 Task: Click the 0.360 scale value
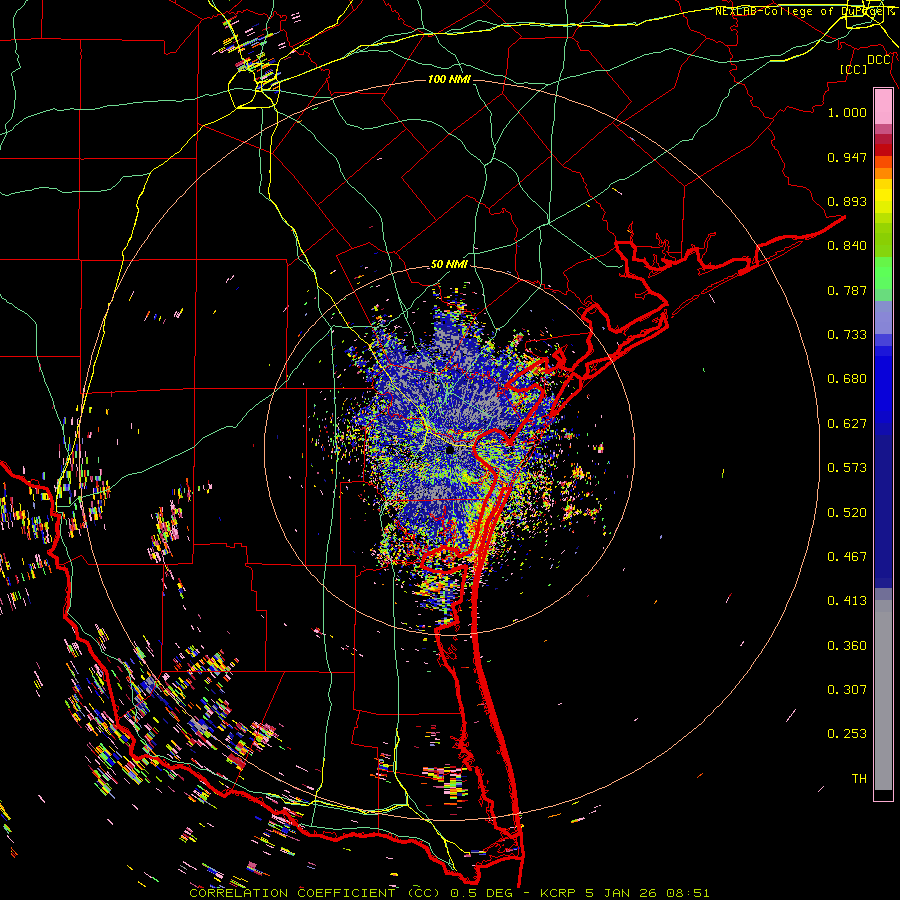point(847,646)
